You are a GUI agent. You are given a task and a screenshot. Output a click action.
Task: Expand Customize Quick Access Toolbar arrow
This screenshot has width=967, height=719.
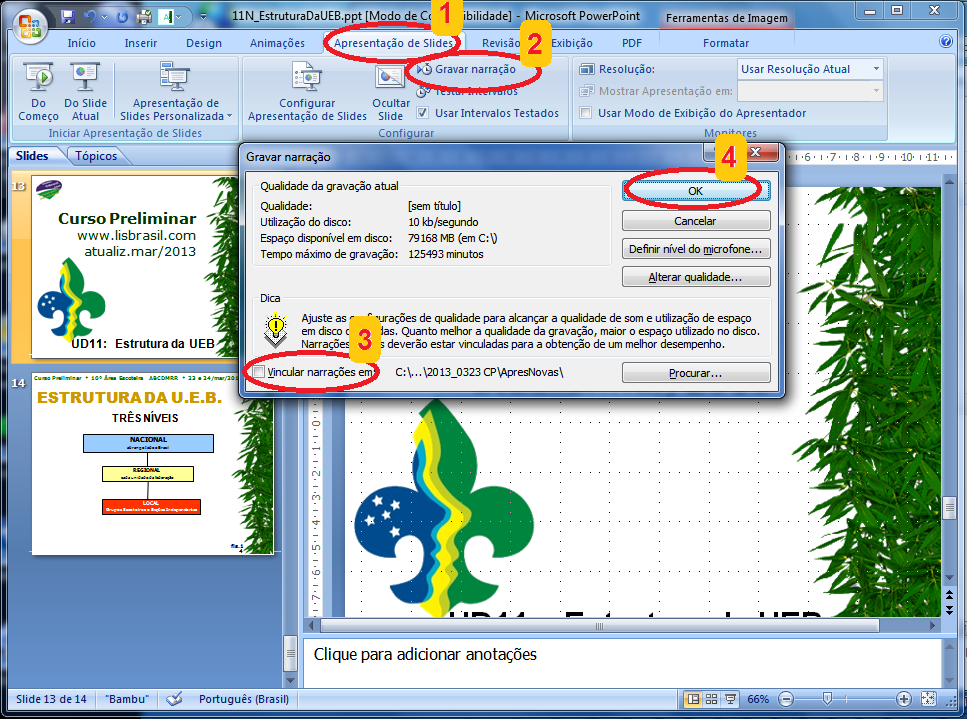coord(203,17)
